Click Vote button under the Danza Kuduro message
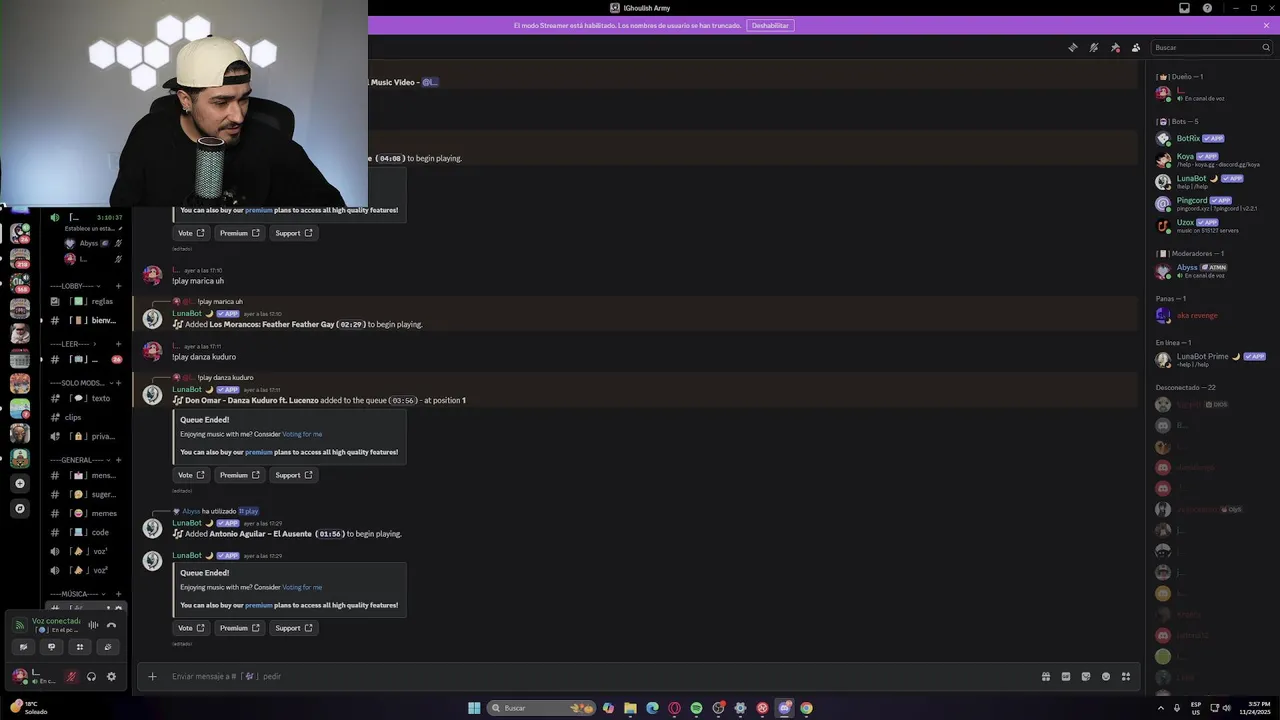This screenshot has width=1280, height=720. point(191,475)
